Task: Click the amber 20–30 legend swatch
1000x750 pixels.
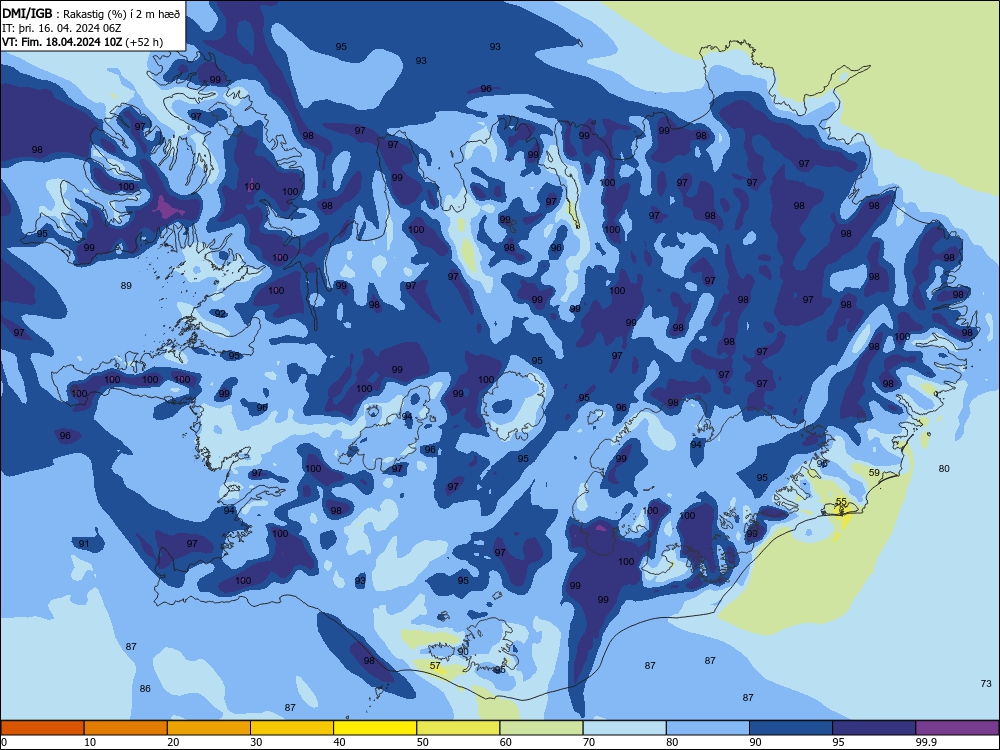Action: [209, 728]
